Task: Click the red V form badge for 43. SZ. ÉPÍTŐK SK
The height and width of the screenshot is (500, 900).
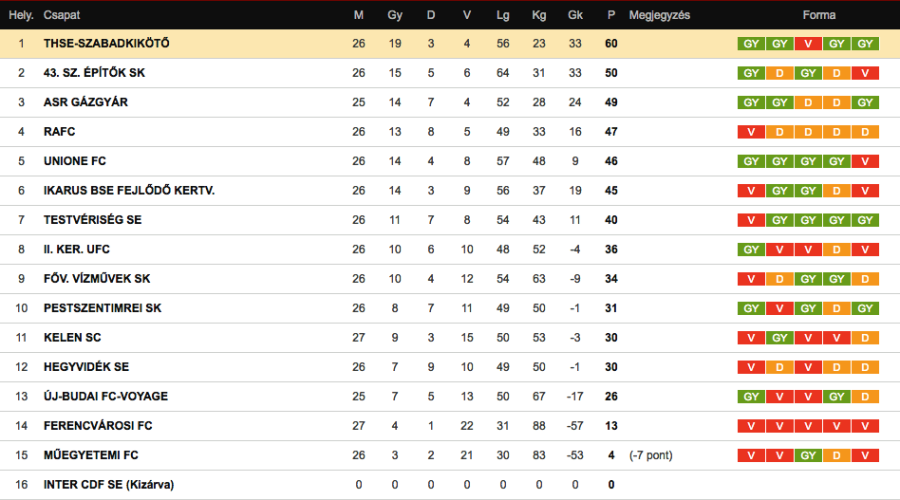Action: 866,73
